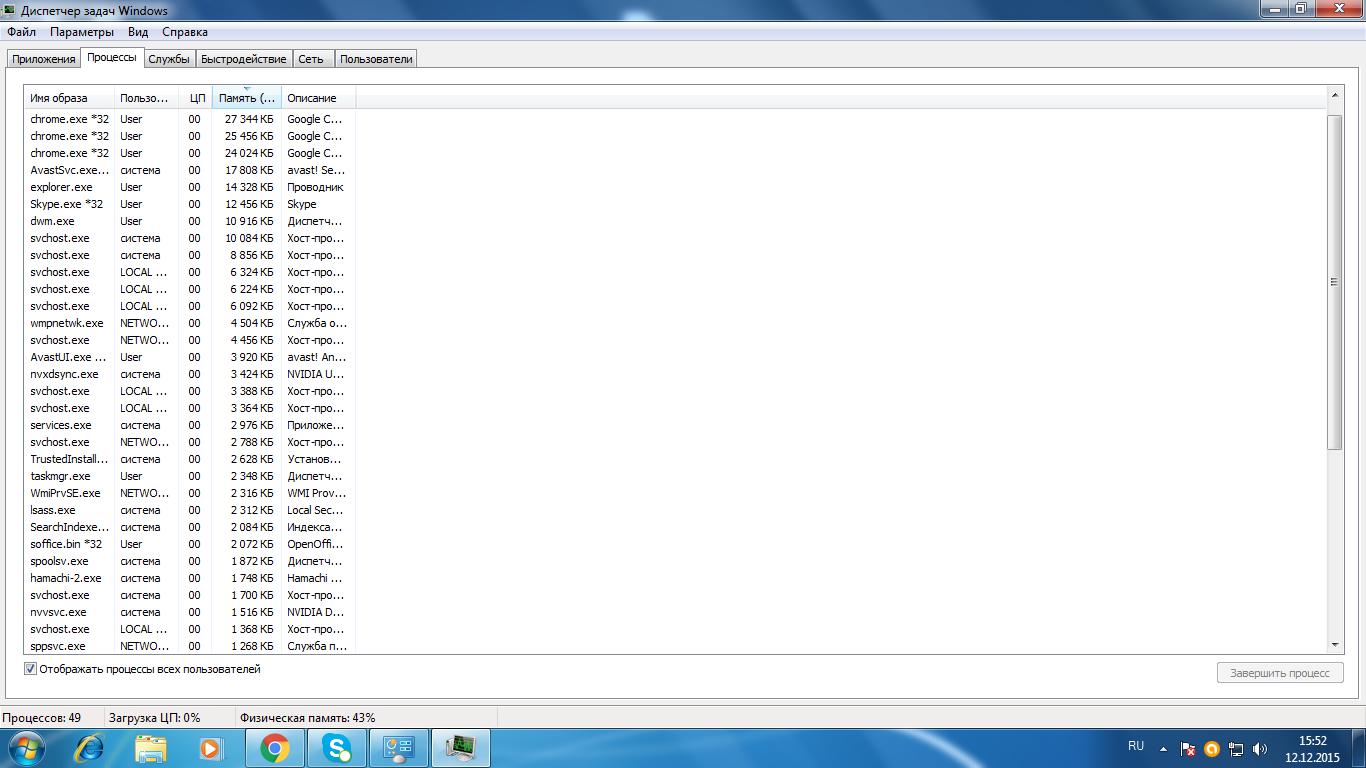Click the process list scrollbar thumb
Image resolution: width=1366 pixels, height=768 pixels.
coord(1335,282)
